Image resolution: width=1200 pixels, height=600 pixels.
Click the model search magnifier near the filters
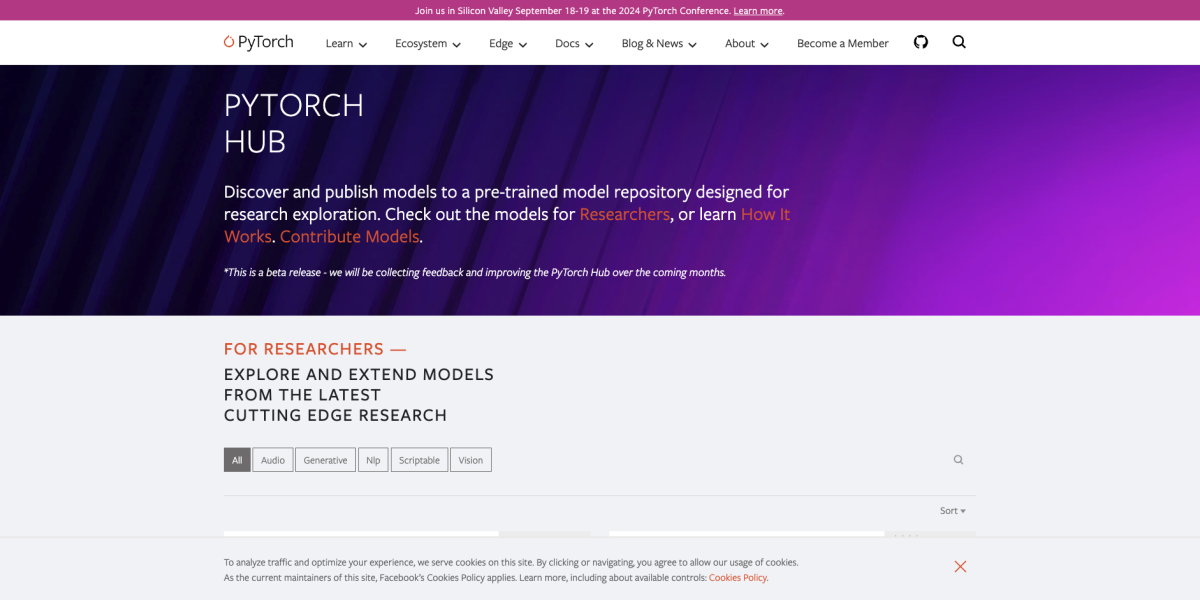(x=958, y=459)
